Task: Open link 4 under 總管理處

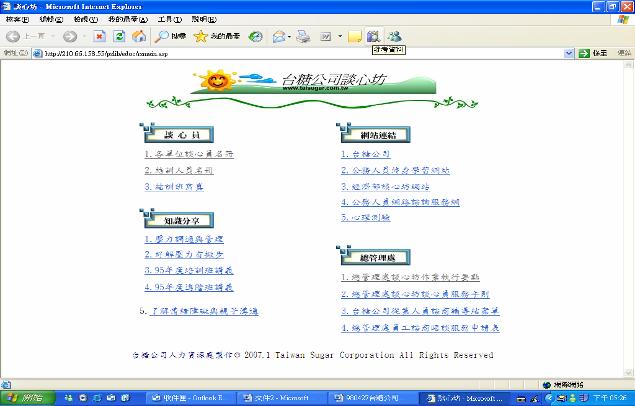Action: click(x=420, y=328)
